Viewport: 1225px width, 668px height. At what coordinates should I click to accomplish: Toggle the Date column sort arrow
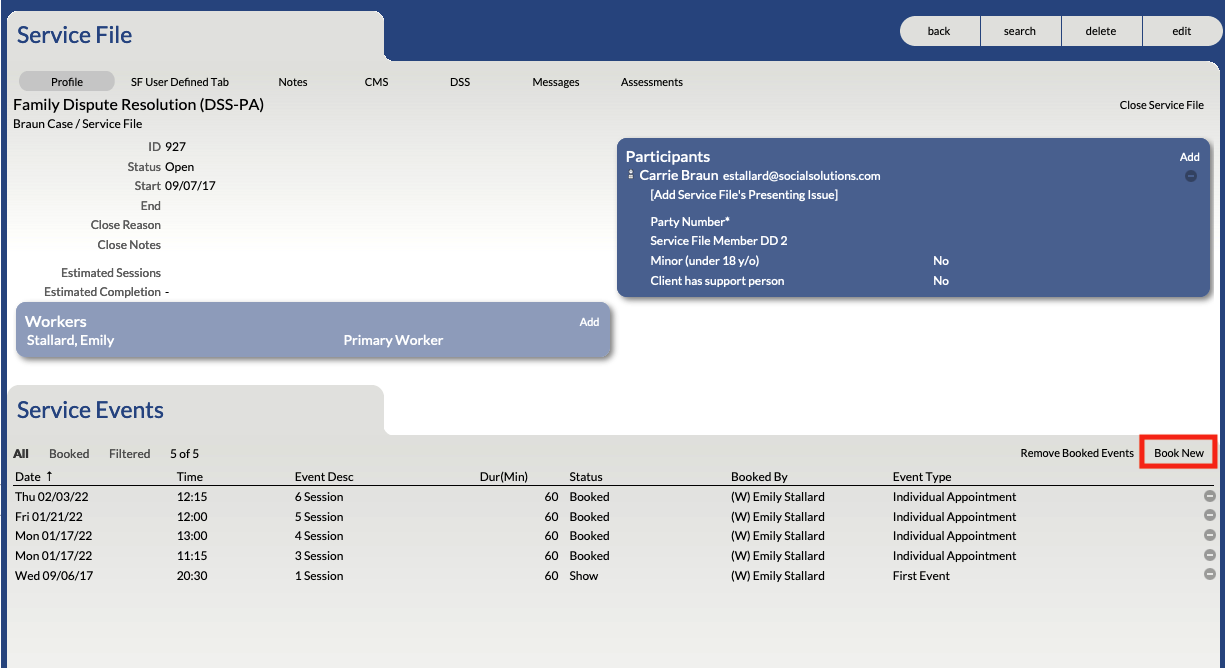49,476
